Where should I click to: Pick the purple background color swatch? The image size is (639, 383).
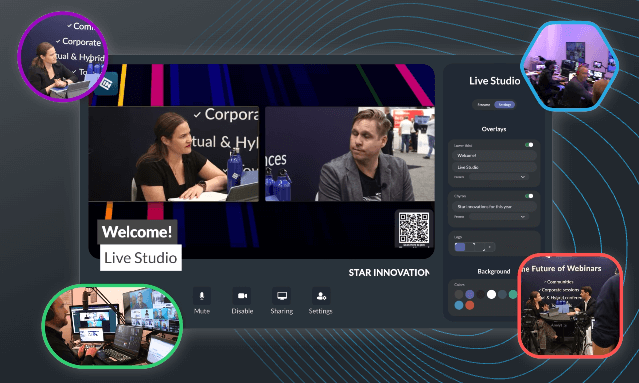pos(470,294)
